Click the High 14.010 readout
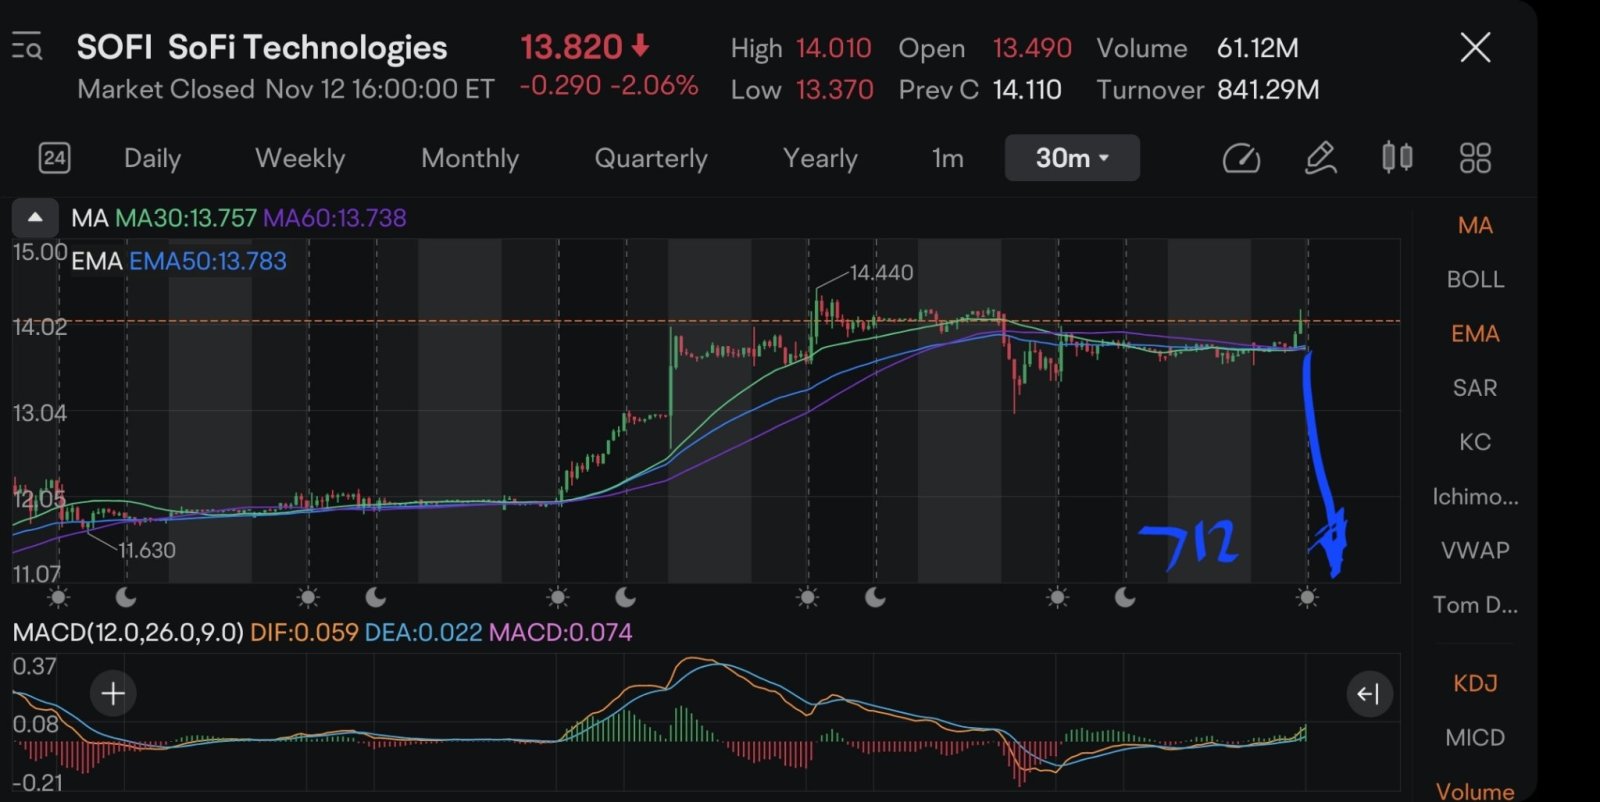This screenshot has height=802, width=1600. coord(801,48)
